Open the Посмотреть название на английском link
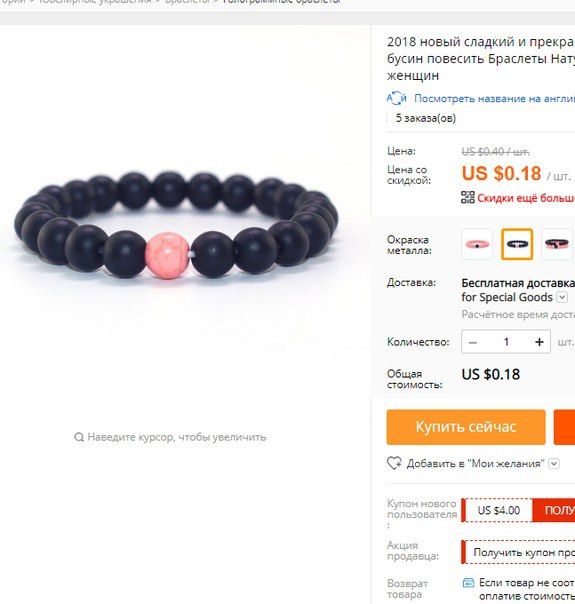This screenshot has height=604, width=575. tap(495, 99)
